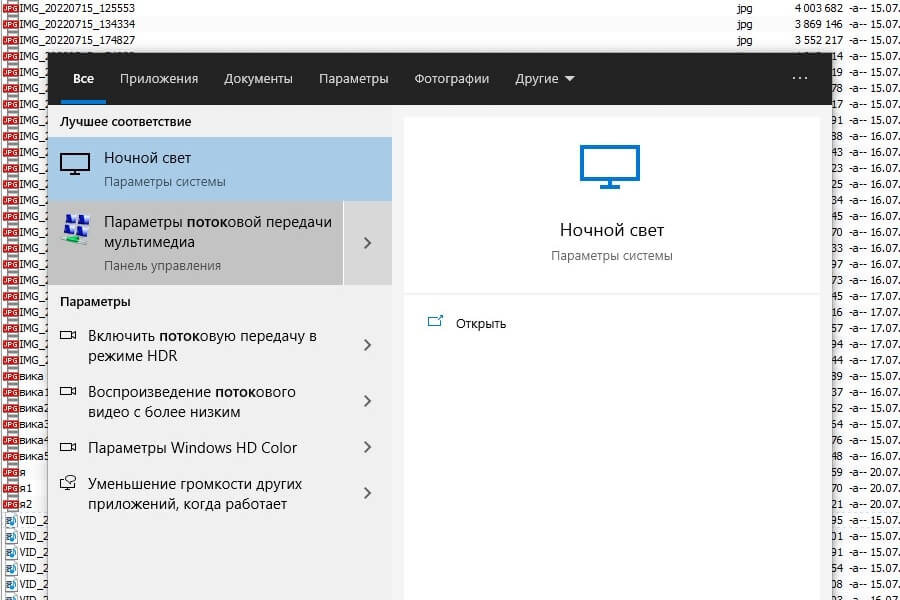Image resolution: width=900 pixels, height=600 pixels.
Task: Select the Фотографии filter tab
Action: [x=452, y=79]
